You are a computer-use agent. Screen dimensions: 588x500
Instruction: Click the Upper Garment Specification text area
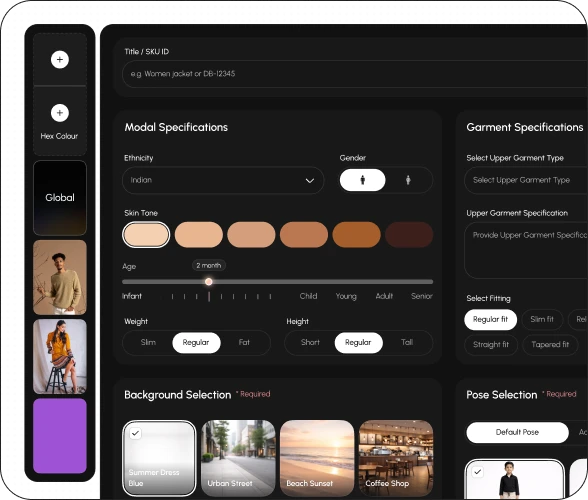pos(526,250)
